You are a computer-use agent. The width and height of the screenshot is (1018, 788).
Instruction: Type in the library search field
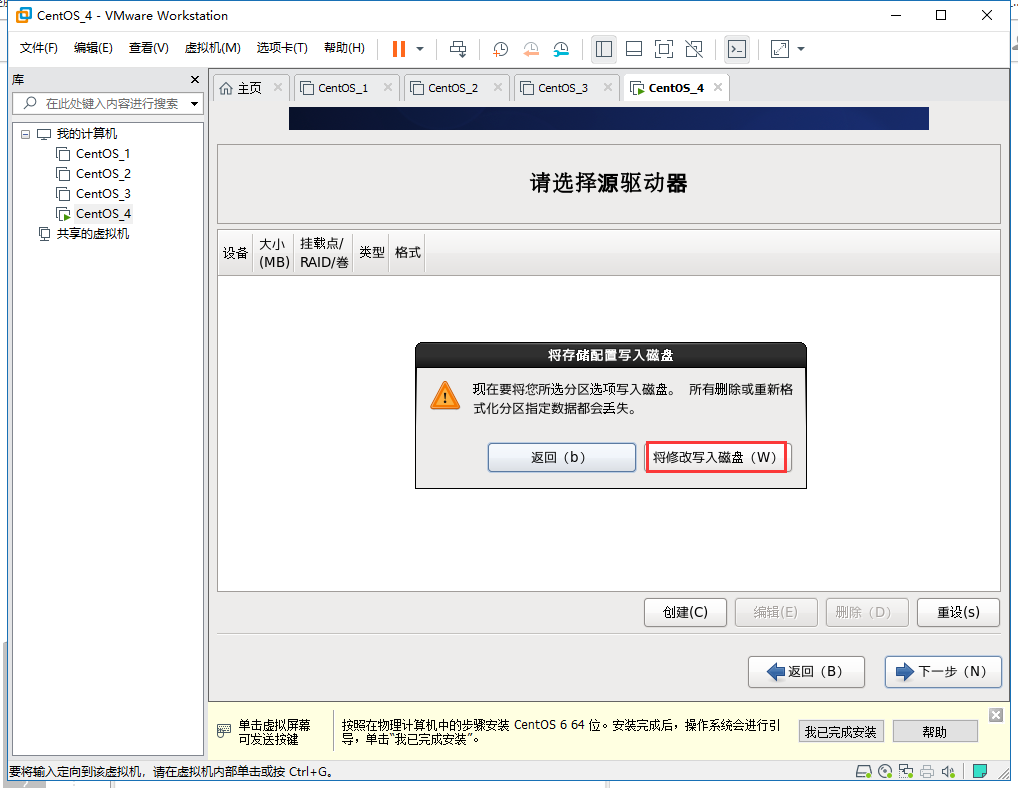110,103
